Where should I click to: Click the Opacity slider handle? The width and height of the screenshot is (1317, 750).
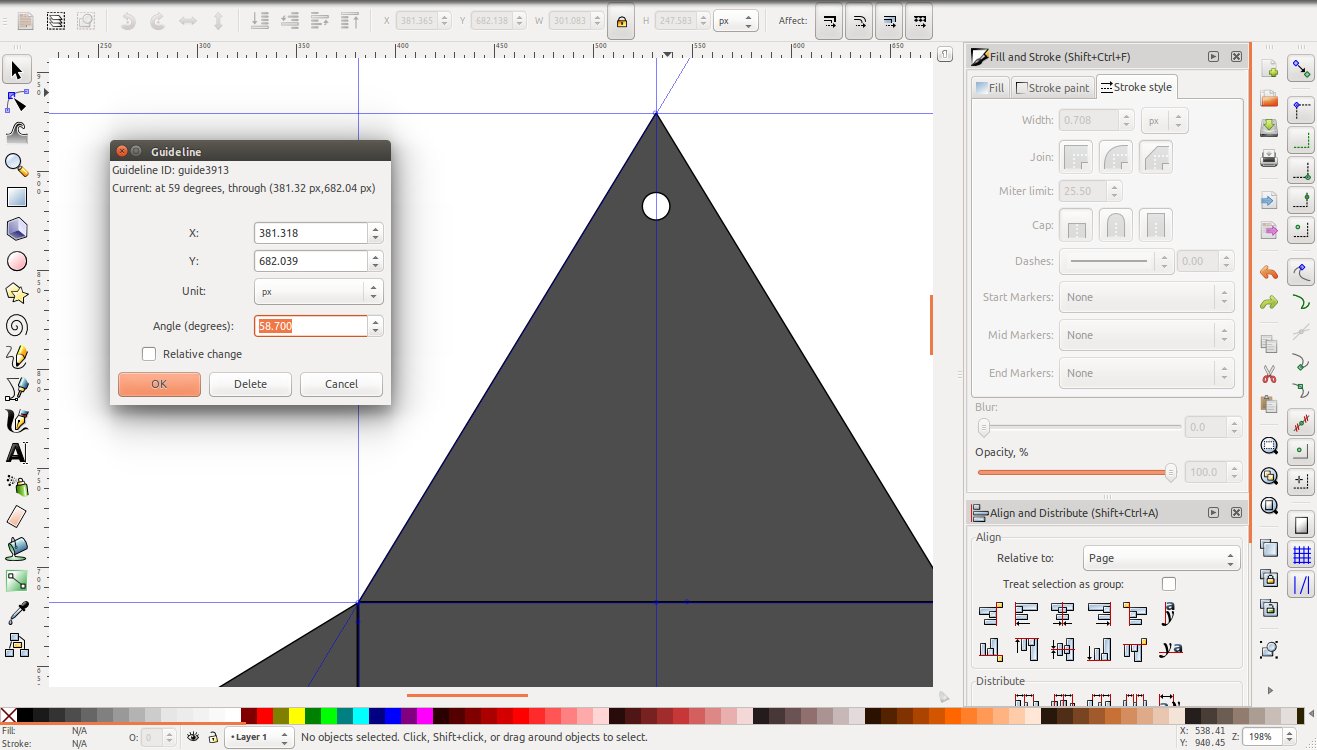pos(1170,472)
